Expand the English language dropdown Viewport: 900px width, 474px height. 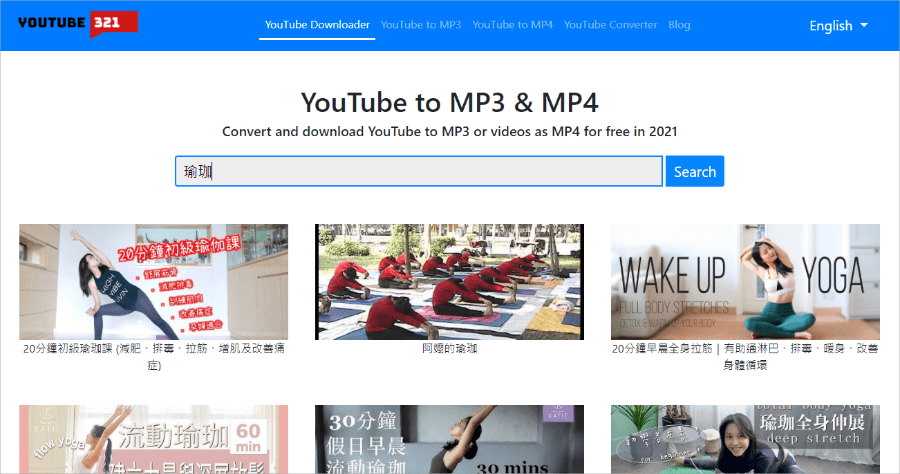838,26
